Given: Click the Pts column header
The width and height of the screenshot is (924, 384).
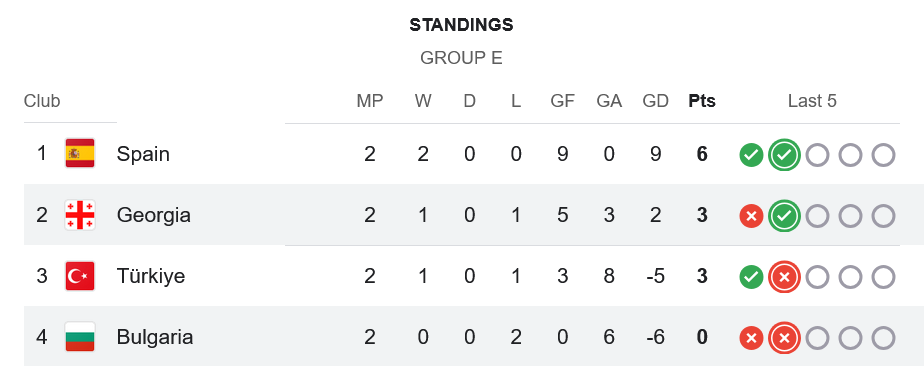Looking at the screenshot, I should (702, 101).
